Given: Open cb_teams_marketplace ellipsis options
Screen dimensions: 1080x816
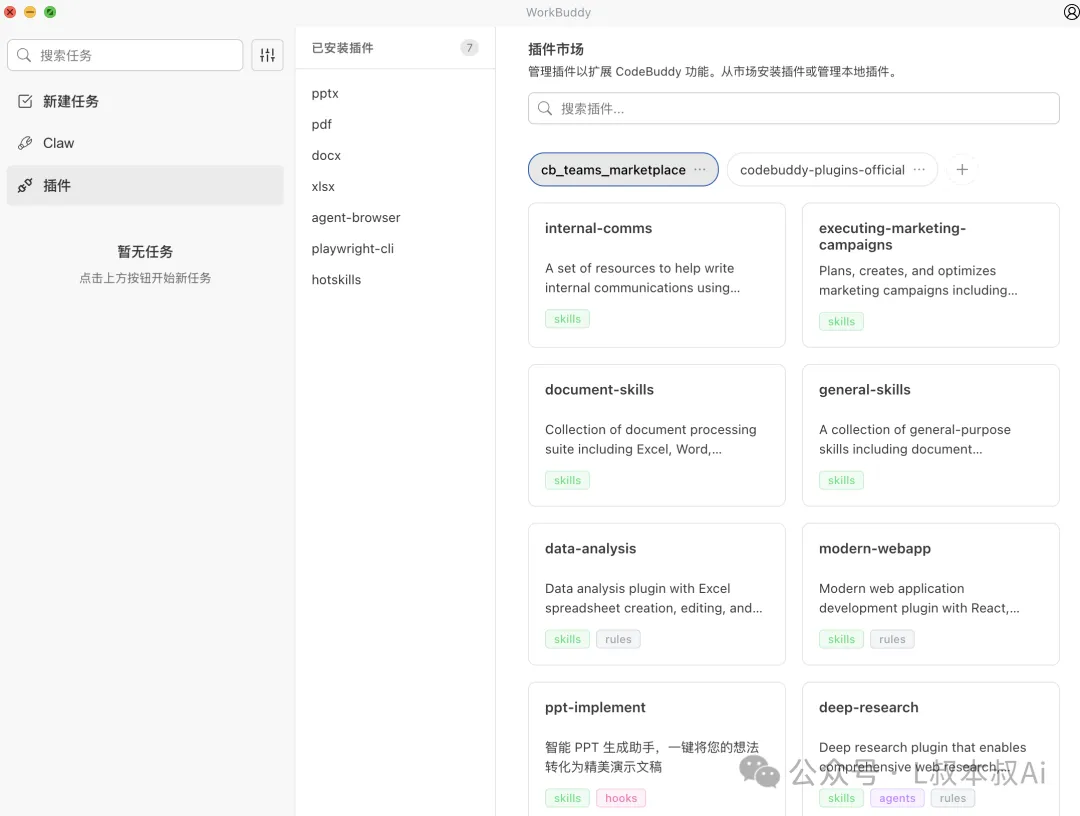Looking at the screenshot, I should 700,169.
